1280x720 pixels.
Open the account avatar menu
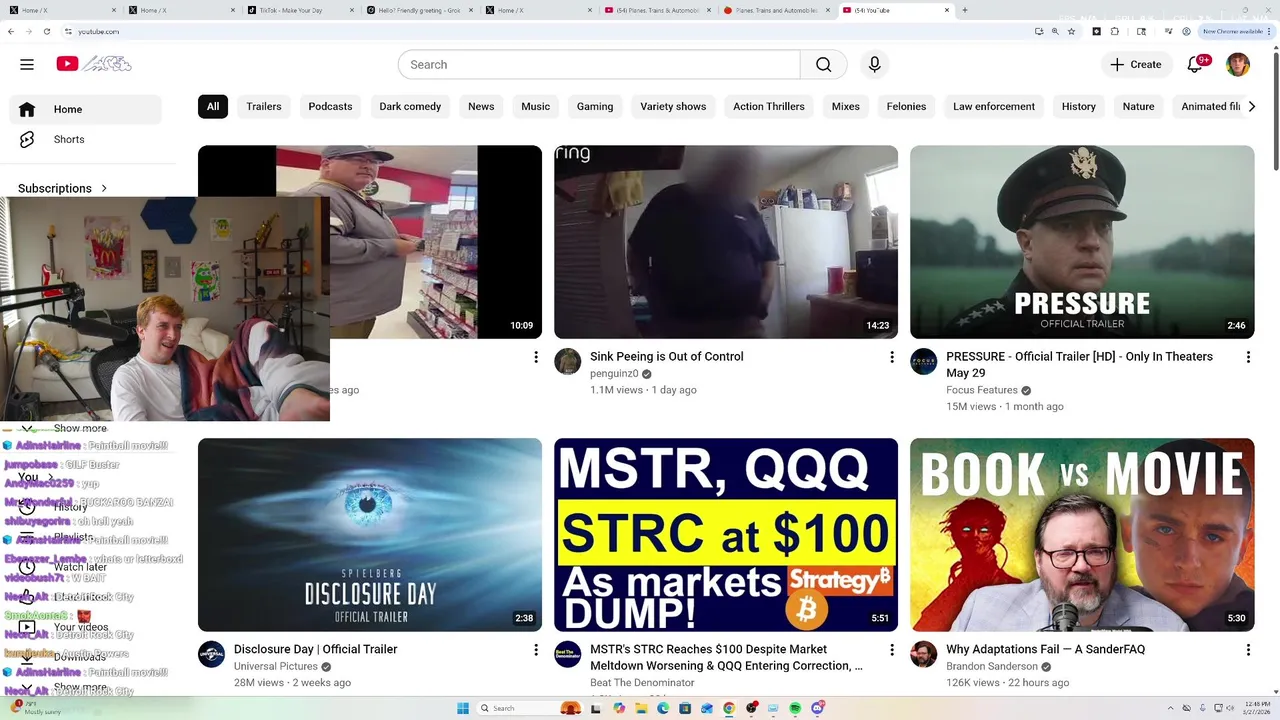pos(1238,64)
